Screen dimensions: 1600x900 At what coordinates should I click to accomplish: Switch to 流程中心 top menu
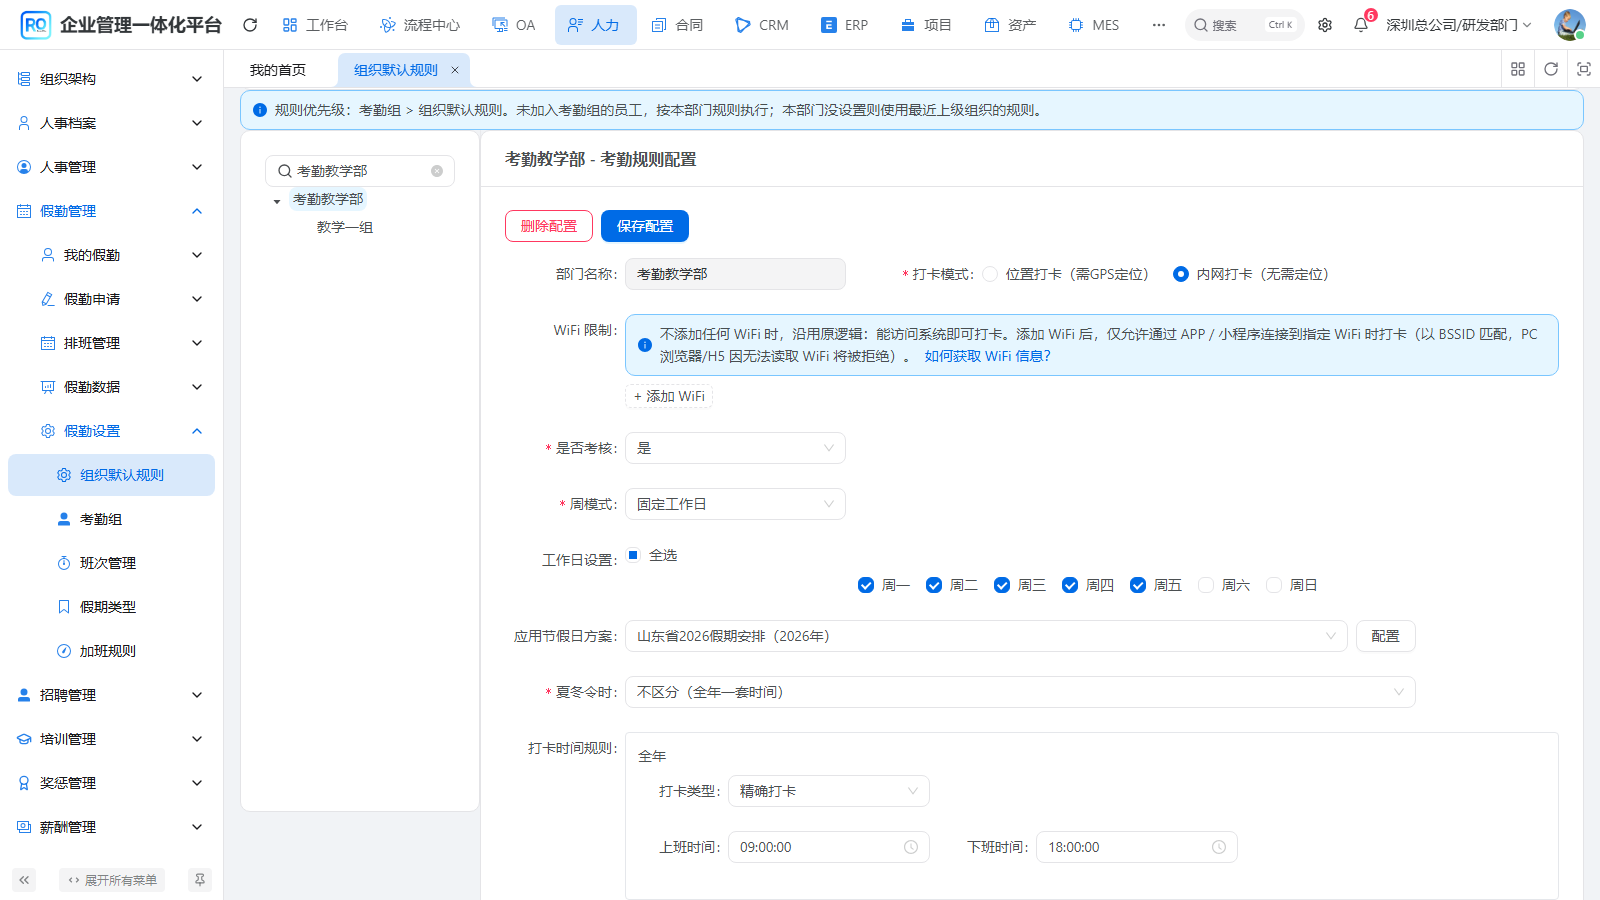pos(420,25)
